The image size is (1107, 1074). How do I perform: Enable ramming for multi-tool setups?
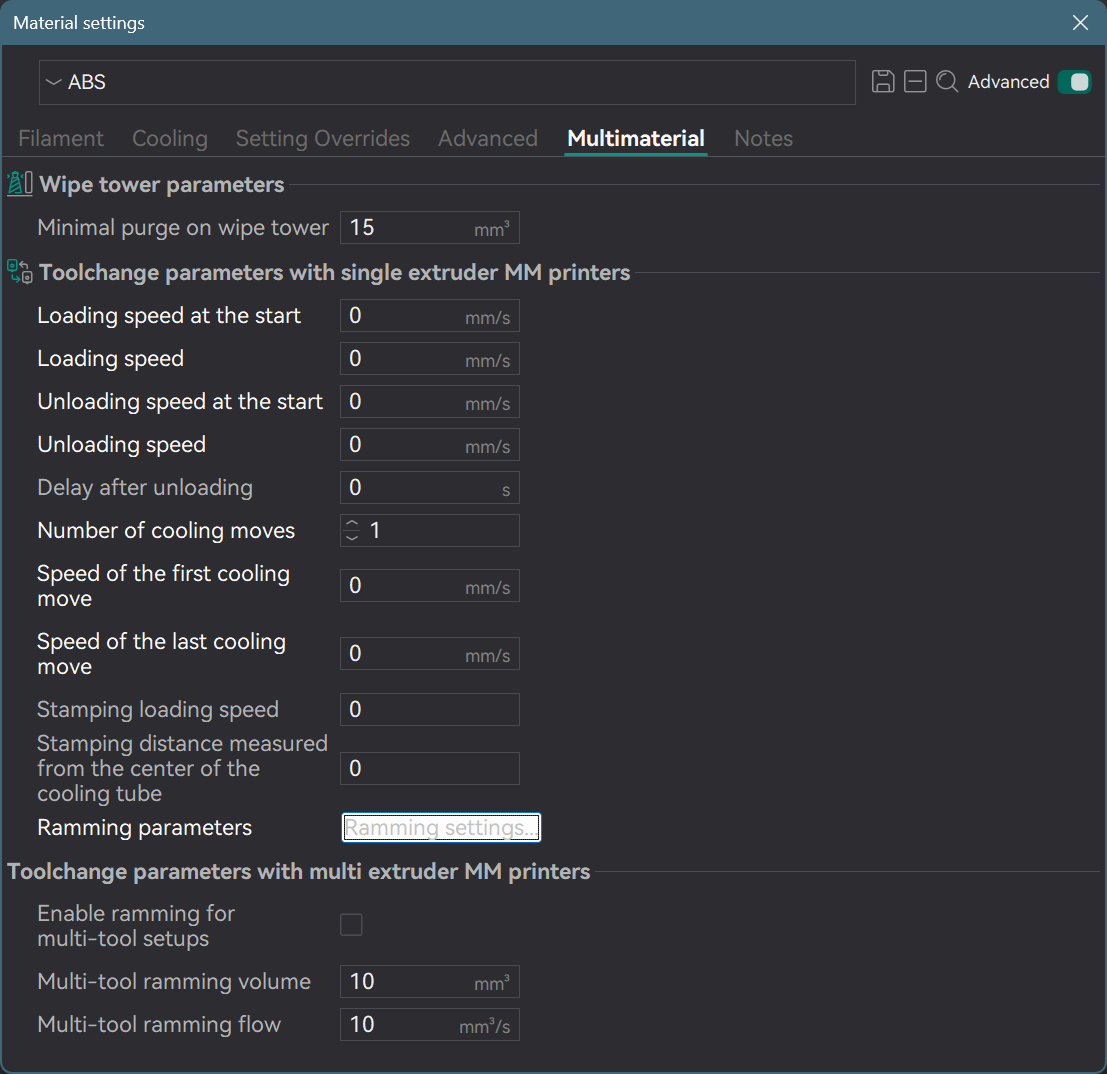tap(351, 925)
